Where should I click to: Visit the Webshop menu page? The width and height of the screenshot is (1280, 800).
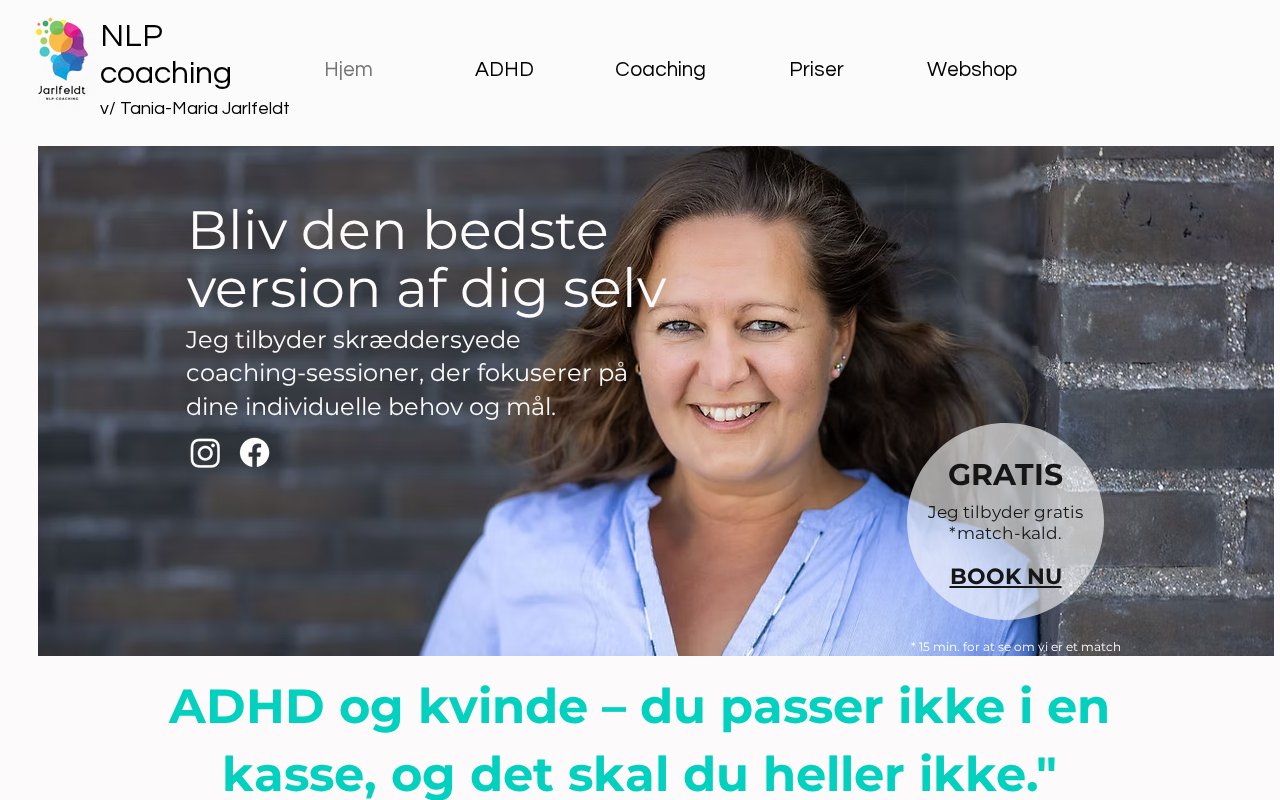[972, 70]
